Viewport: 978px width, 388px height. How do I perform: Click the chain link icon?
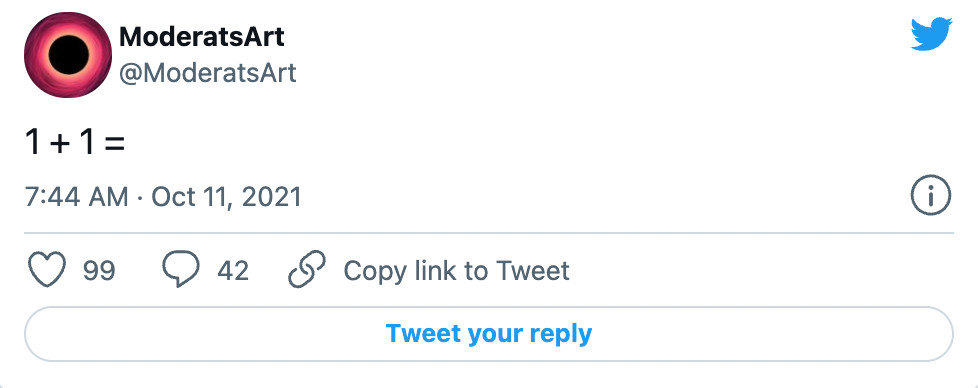click(x=307, y=269)
